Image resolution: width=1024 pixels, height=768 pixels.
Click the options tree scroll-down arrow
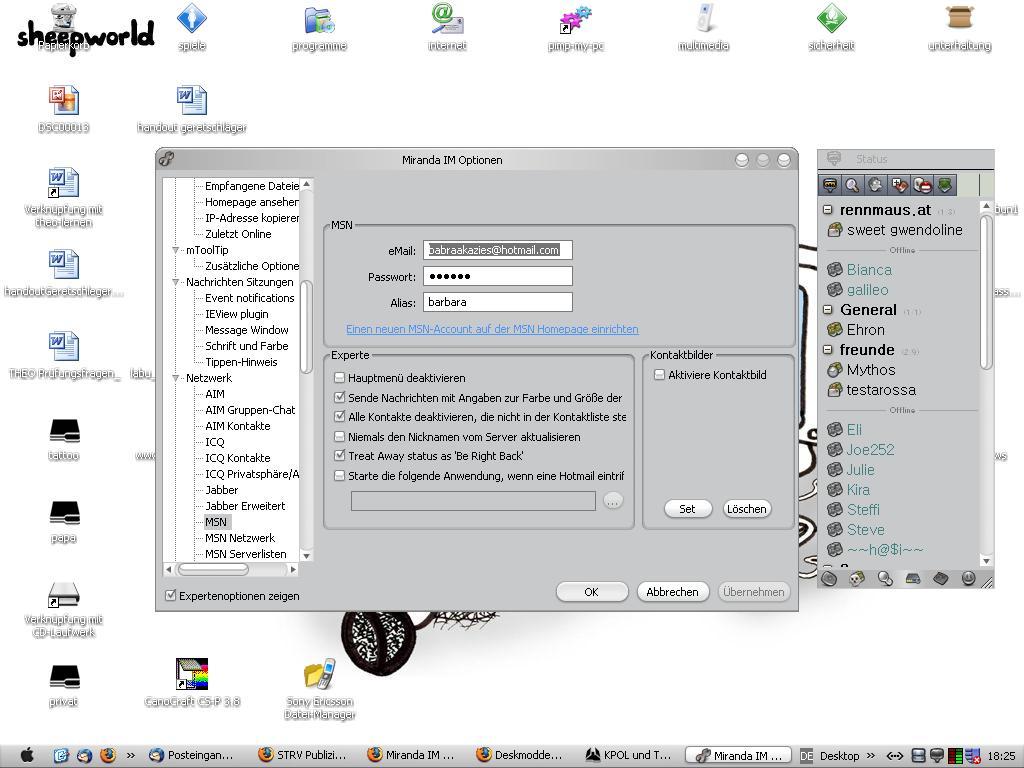click(306, 556)
